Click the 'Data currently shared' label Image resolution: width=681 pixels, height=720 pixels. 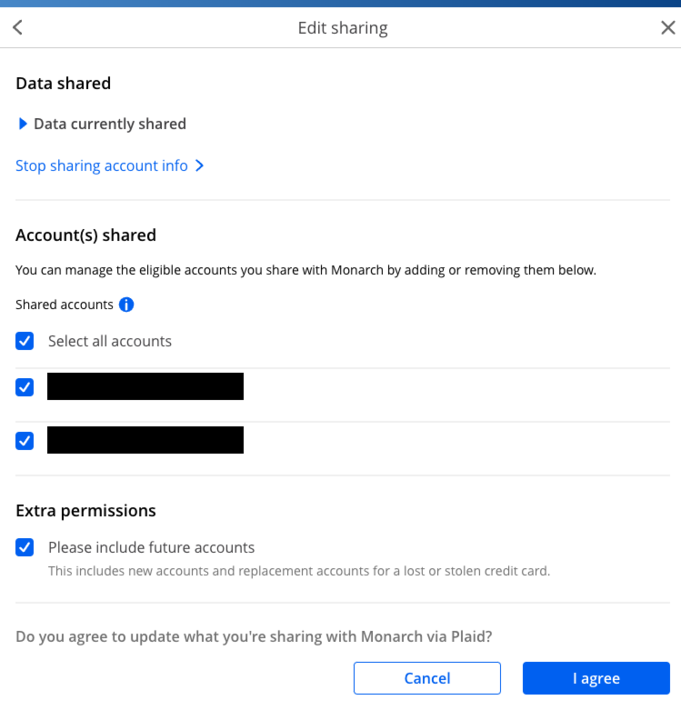[110, 124]
